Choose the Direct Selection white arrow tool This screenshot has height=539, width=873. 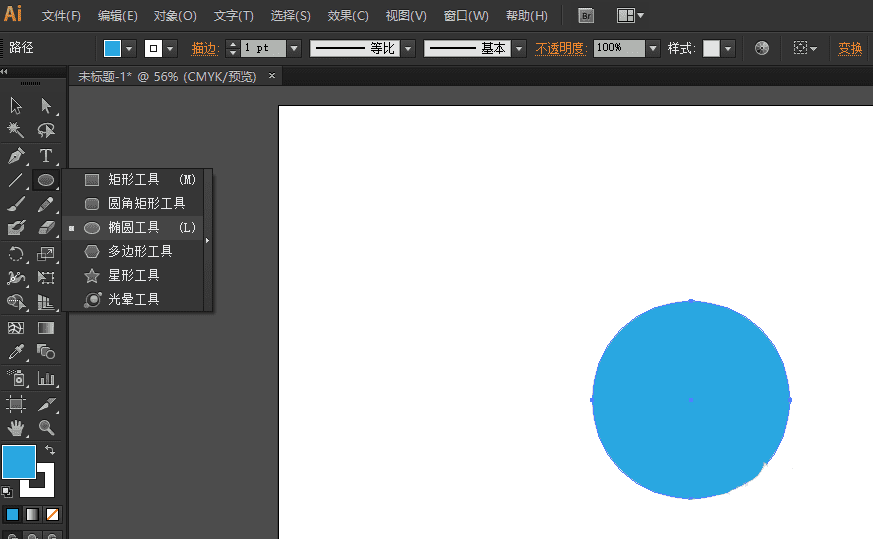pyautogui.click(x=46, y=105)
